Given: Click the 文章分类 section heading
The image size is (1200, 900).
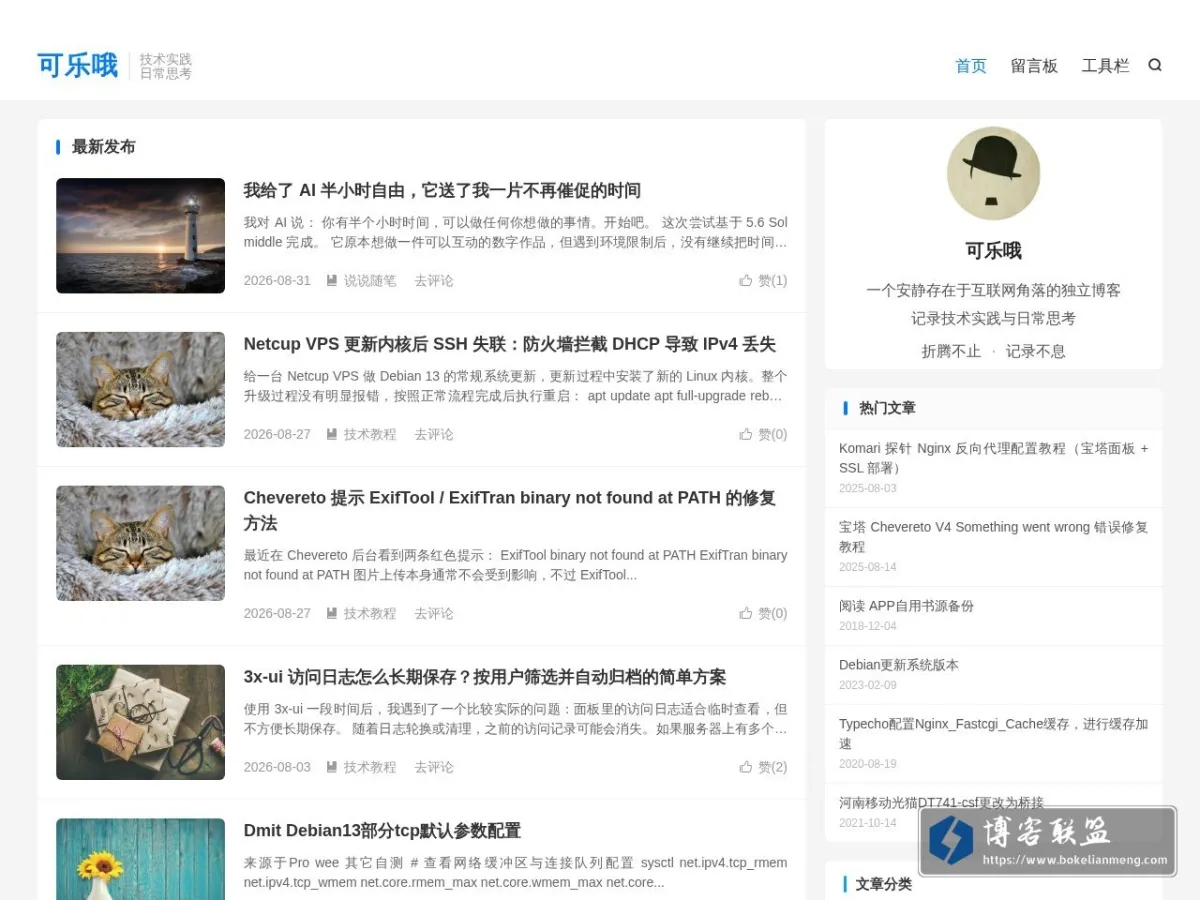Looking at the screenshot, I should 884,884.
